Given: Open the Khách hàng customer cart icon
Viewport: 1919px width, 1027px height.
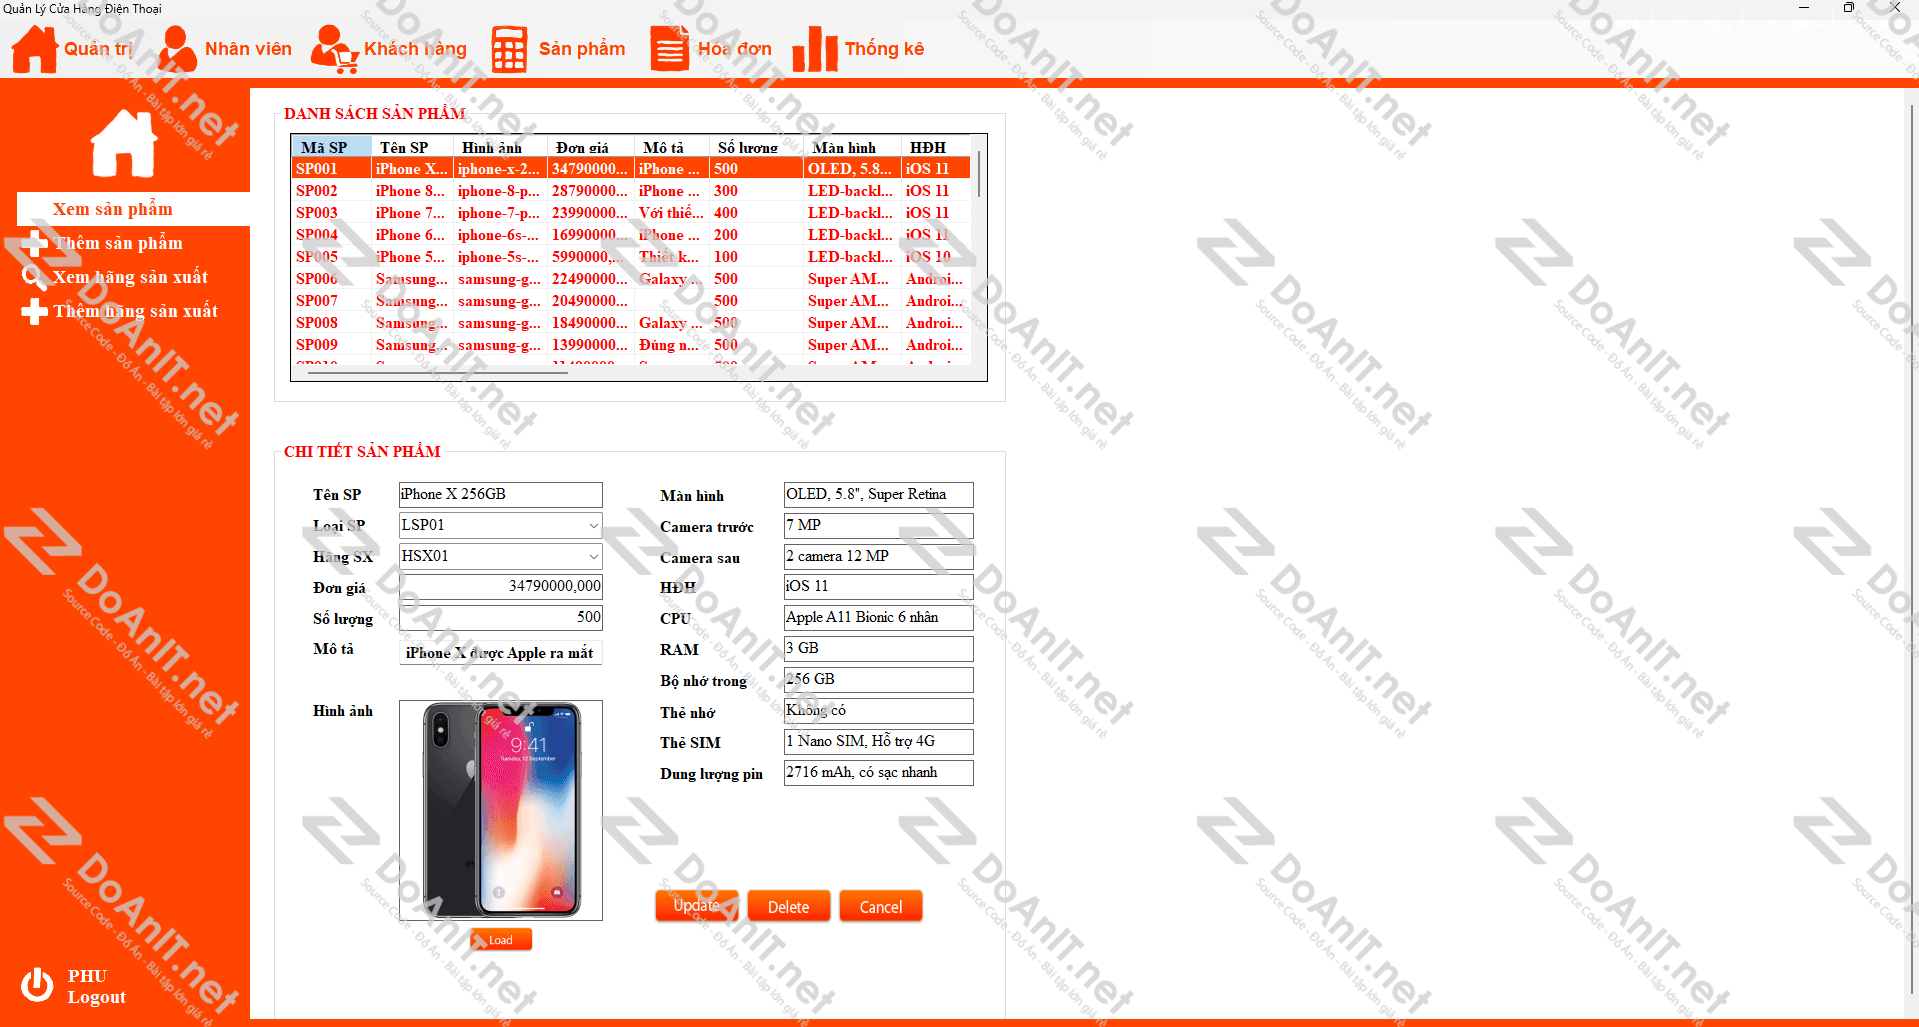Looking at the screenshot, I should (x=334, y=49).
